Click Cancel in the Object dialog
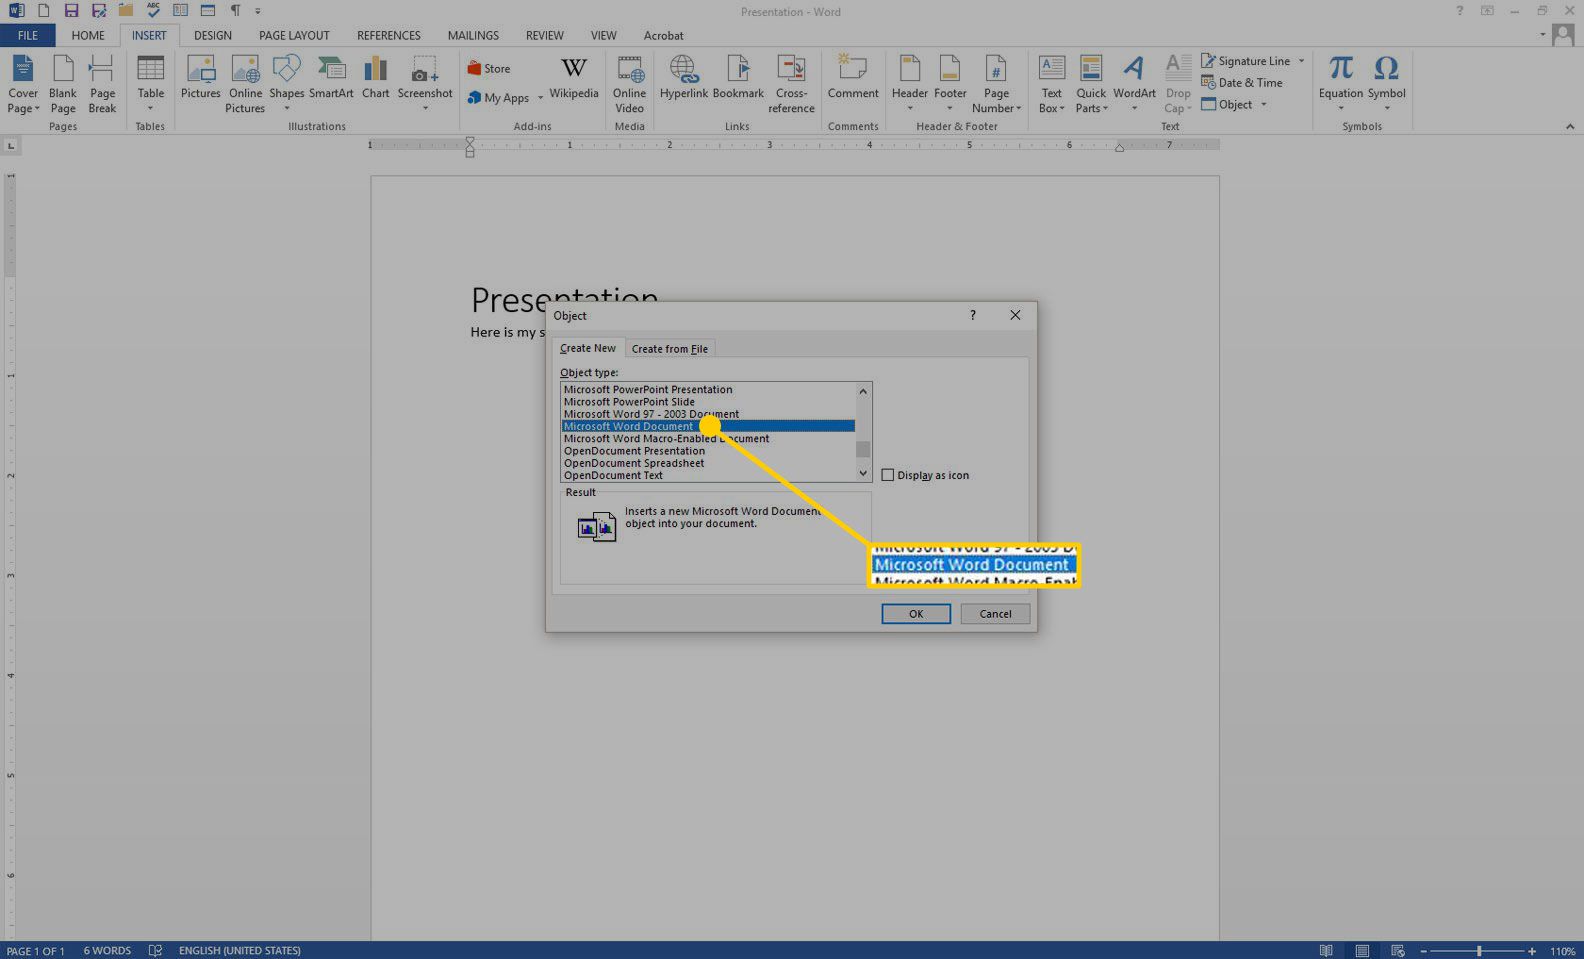This screenshot has width=1584, height=959. pos(995,614)
